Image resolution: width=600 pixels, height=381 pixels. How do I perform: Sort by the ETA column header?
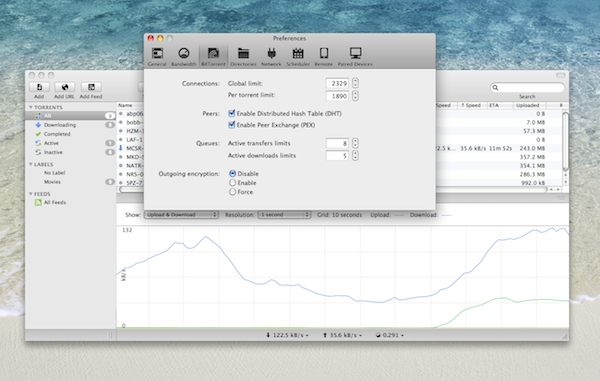tap(500, 105)
